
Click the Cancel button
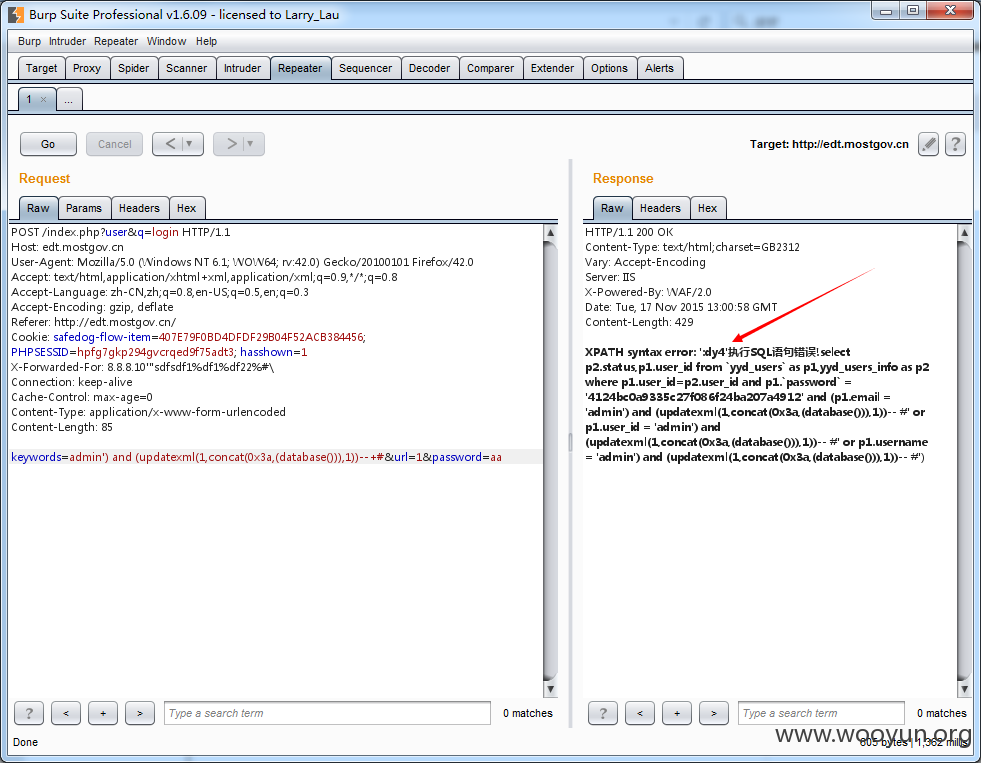[x=114, y=144]
